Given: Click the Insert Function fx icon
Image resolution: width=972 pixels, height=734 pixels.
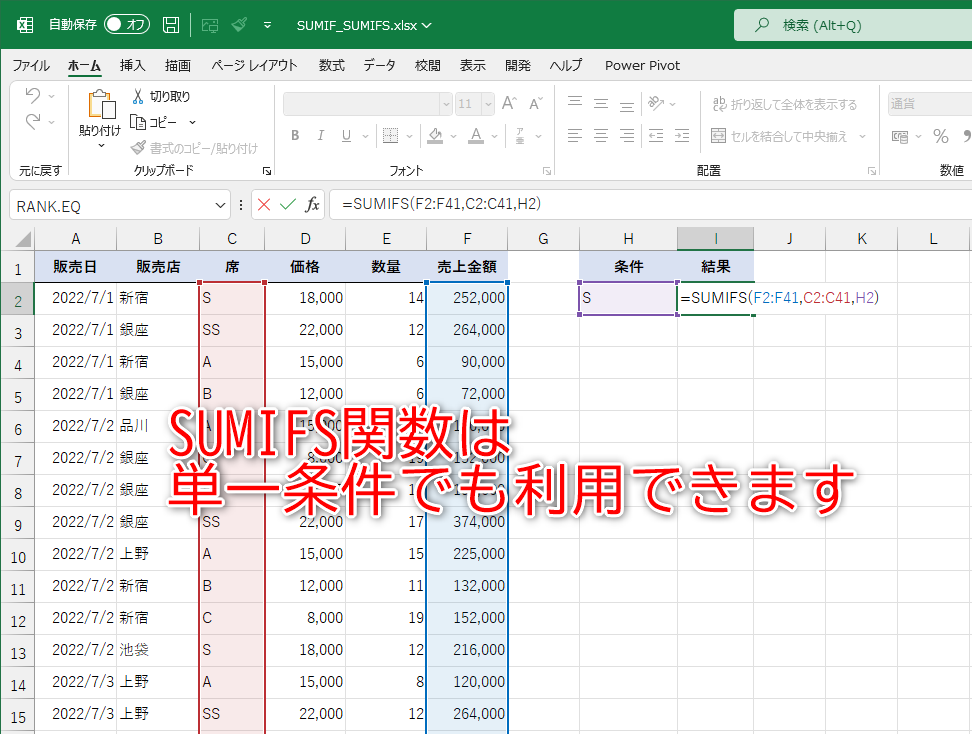Looking at the screenshot, I should tap(311, 204).
